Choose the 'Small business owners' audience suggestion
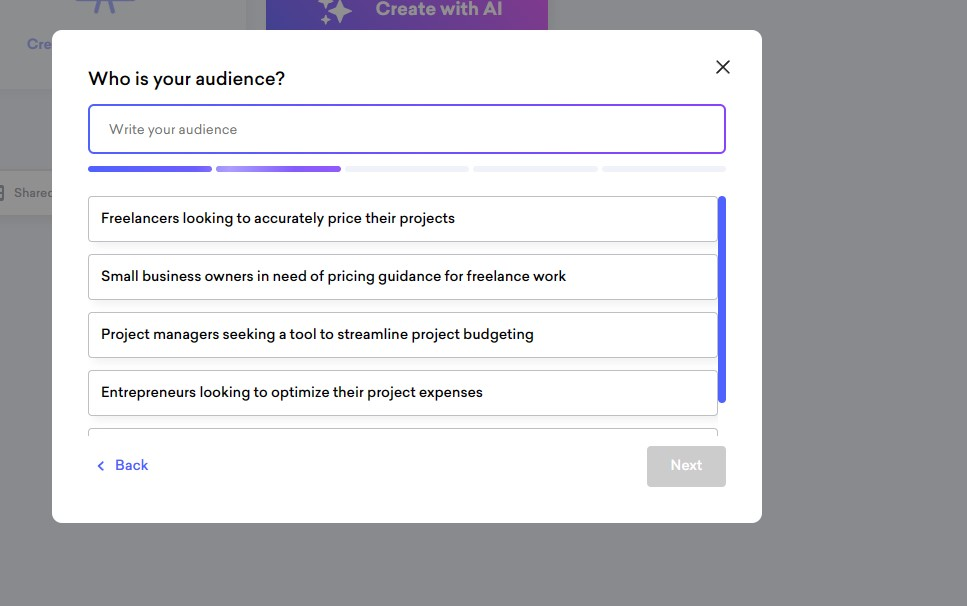Image resolution: width=967 pixels, height=606 pixels. (x=402, y=276)
